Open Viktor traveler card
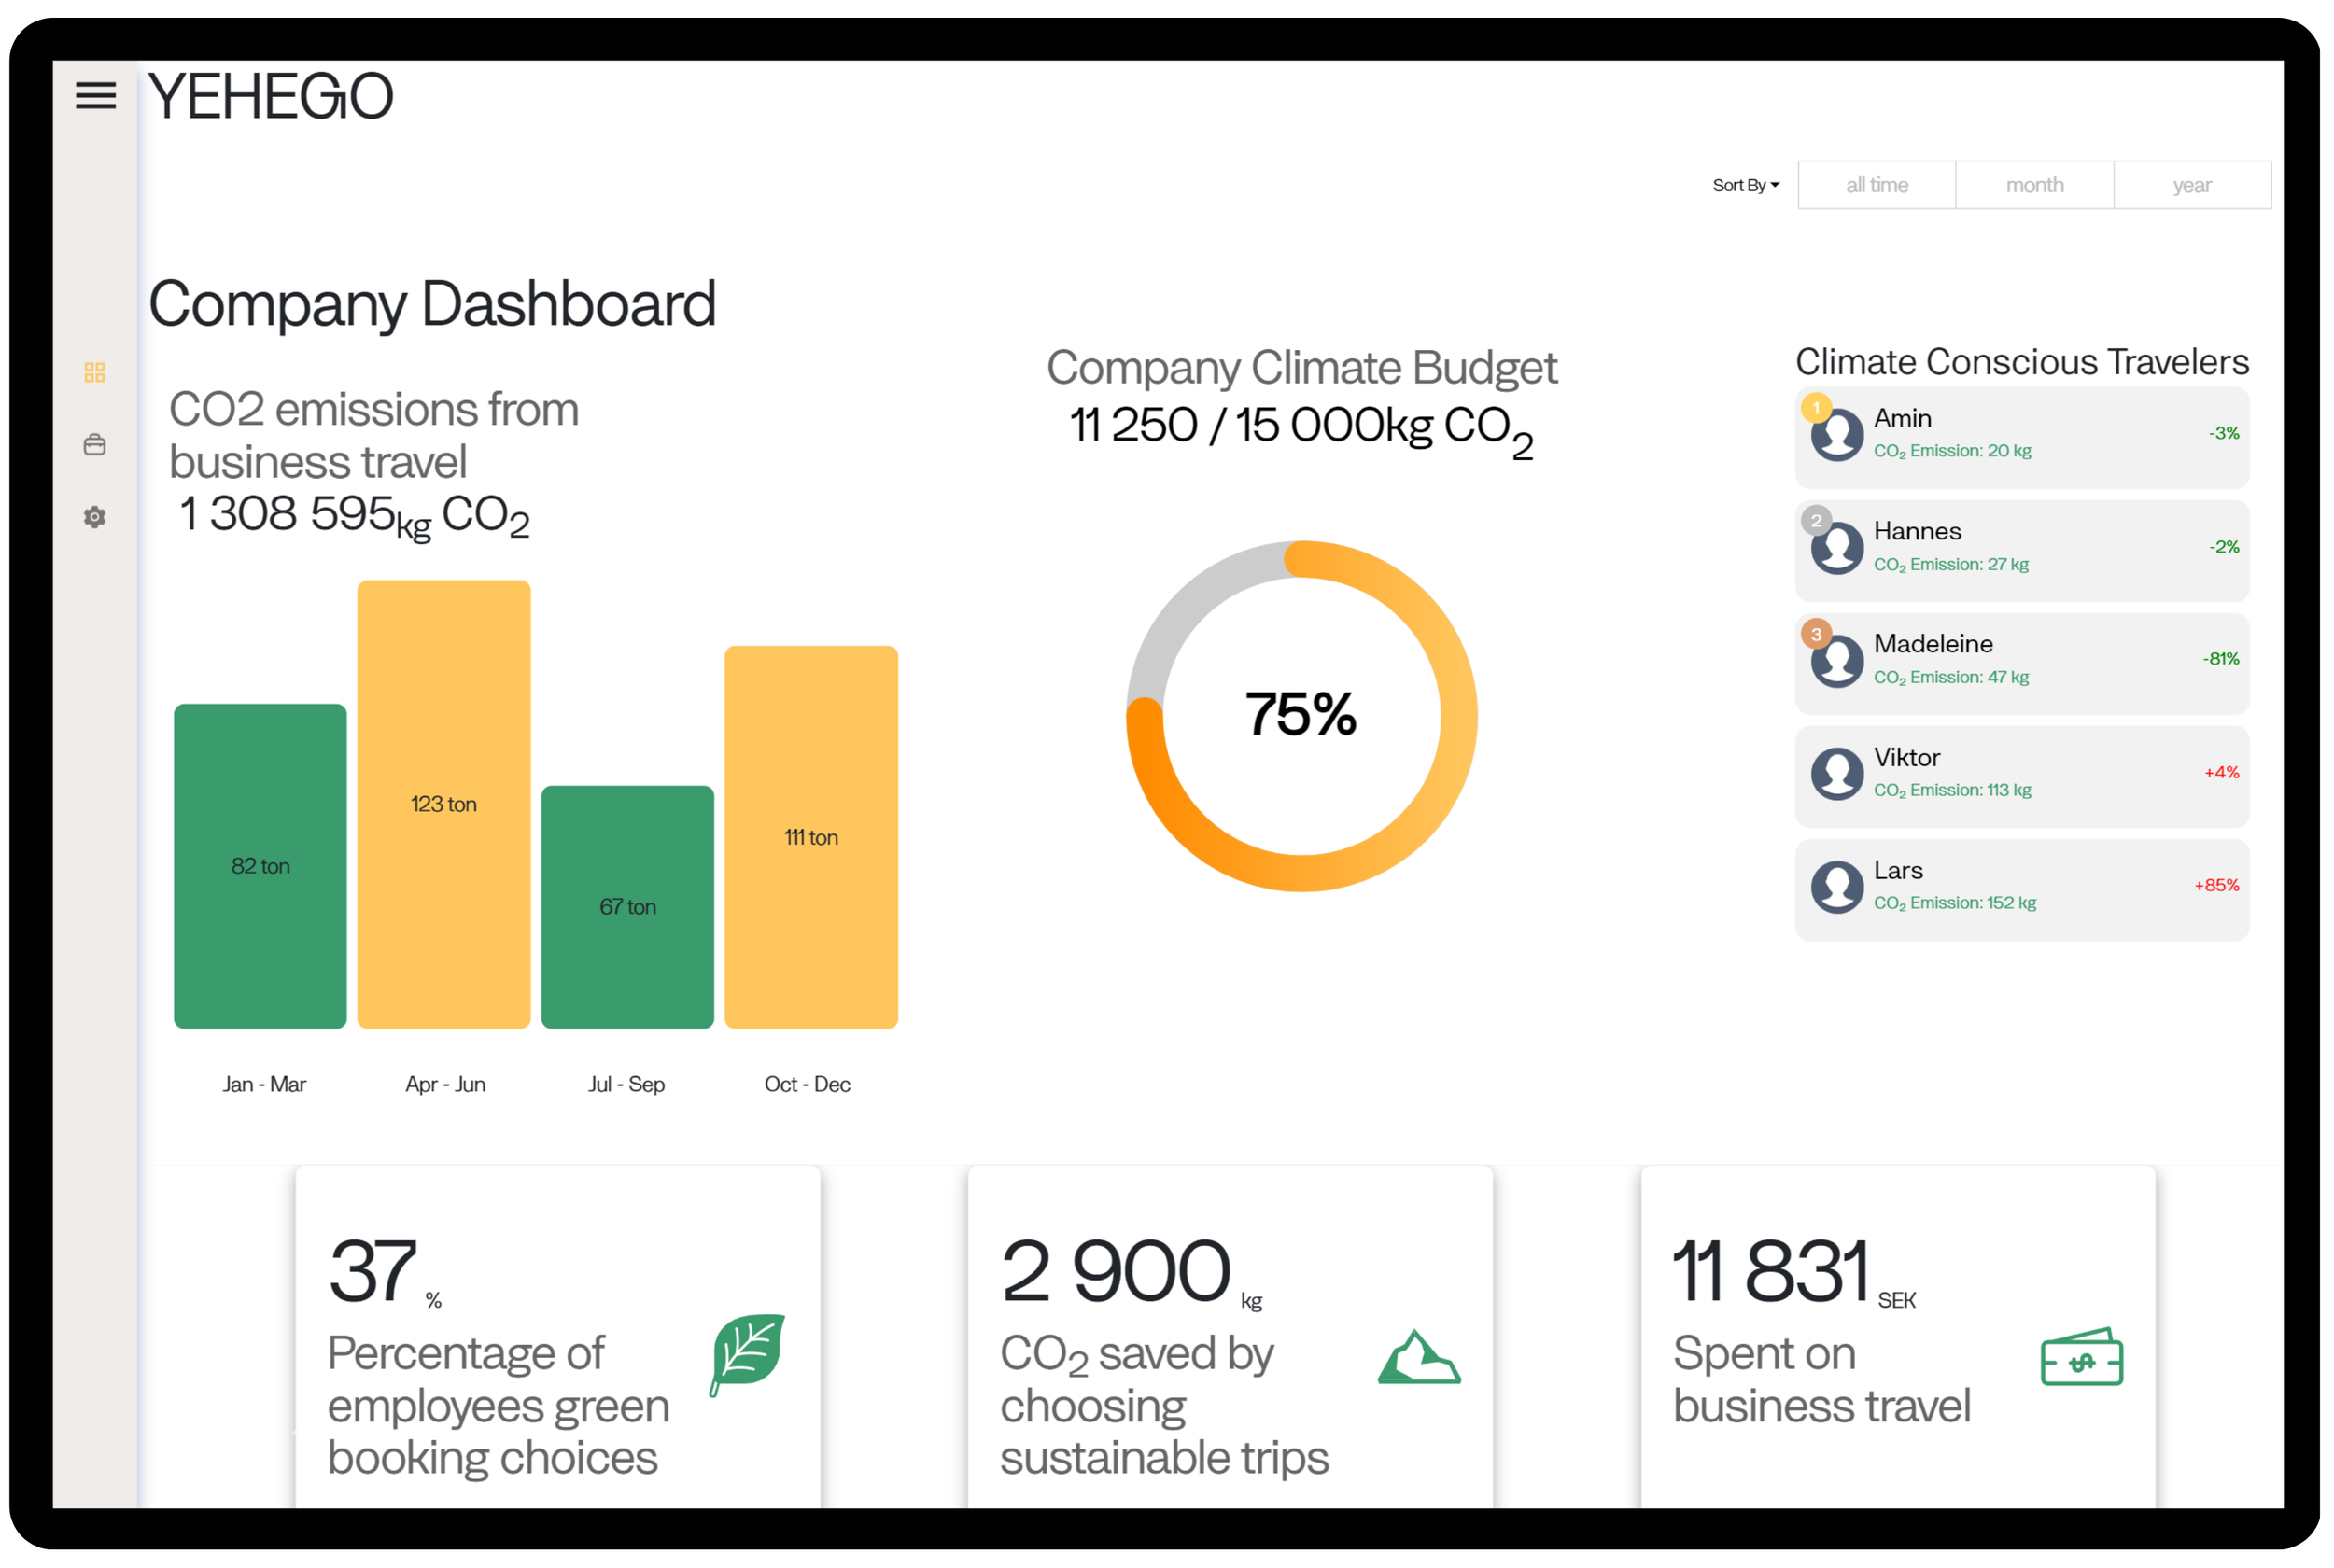The width and height of the screenshot is (2334, 1568). (2021, 774)
